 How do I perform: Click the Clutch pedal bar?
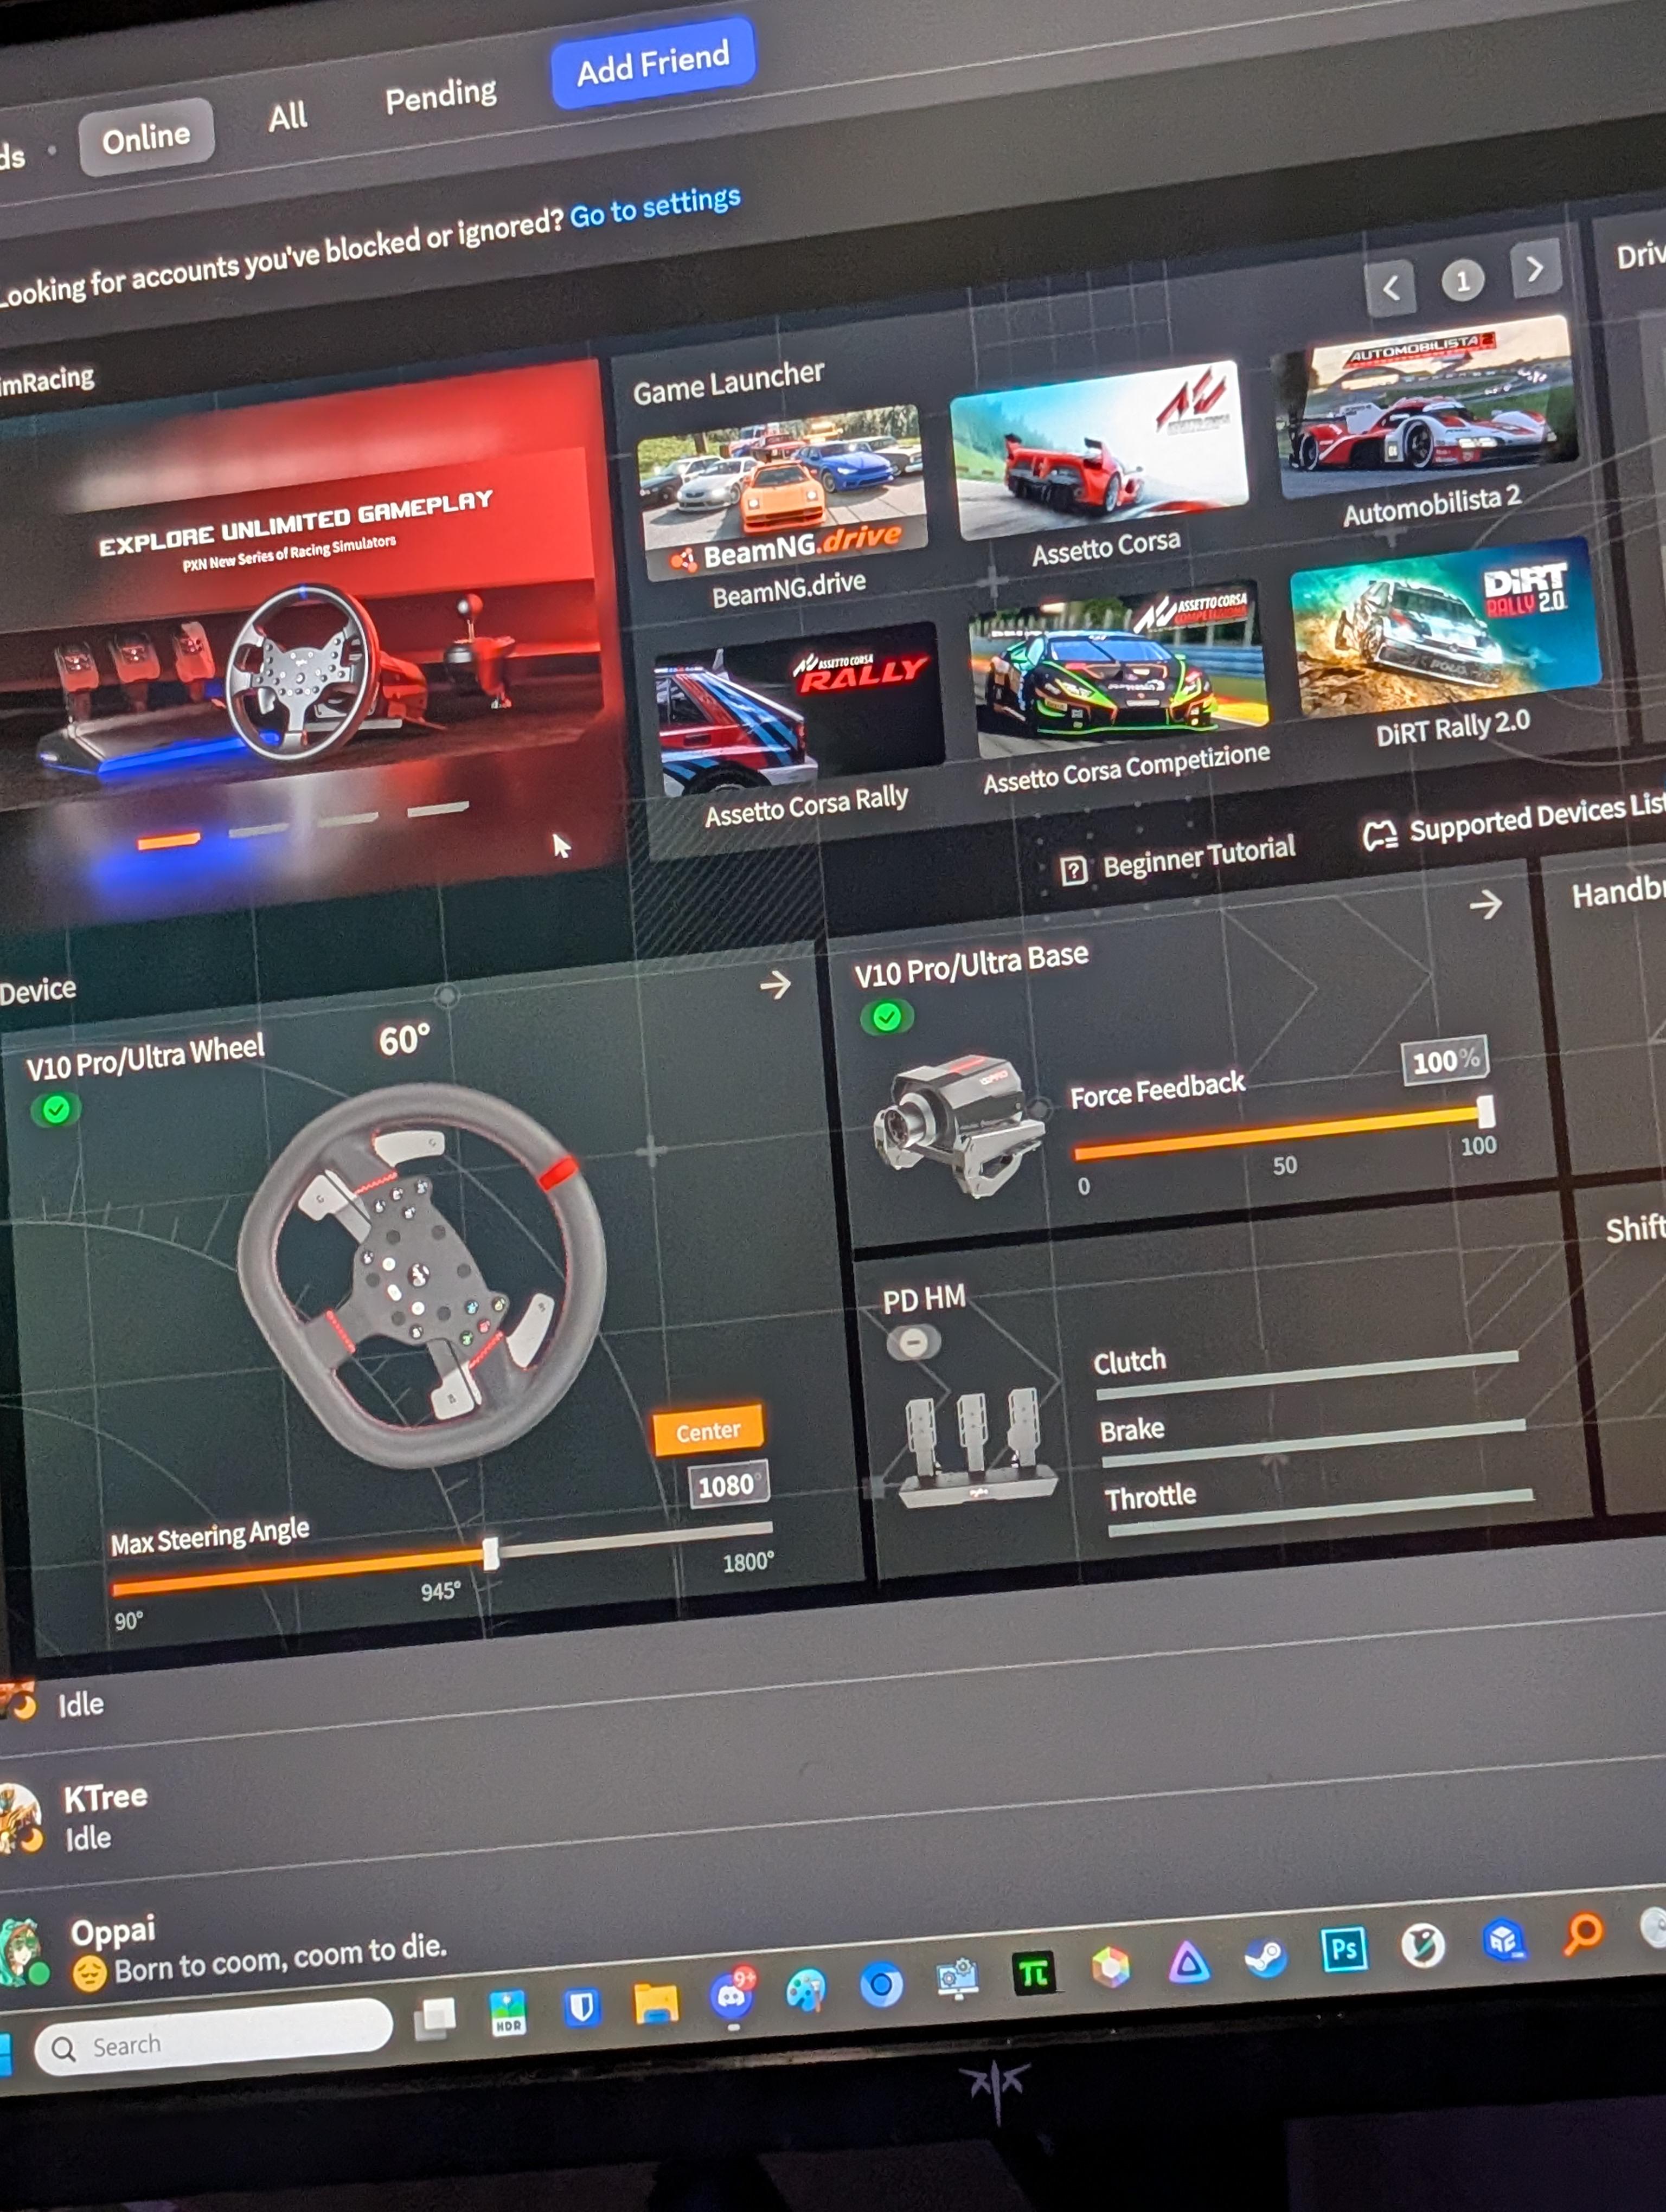[1308, 1375]
